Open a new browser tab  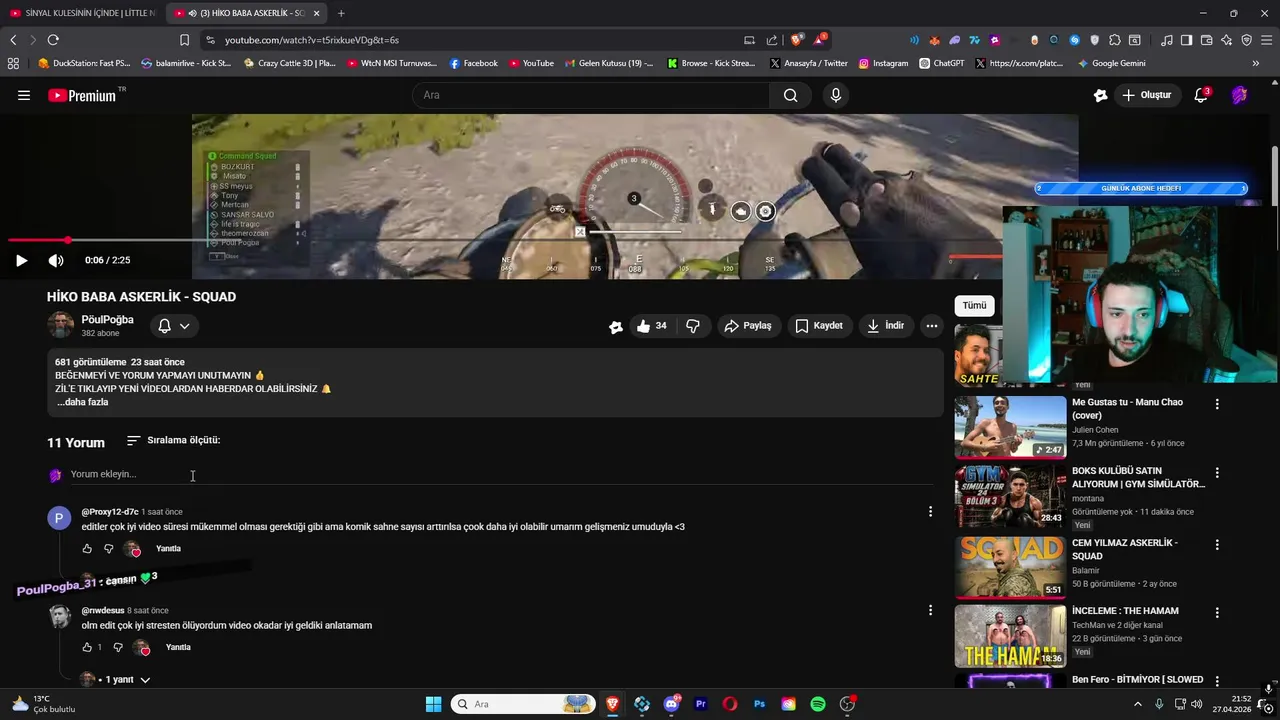pos(341,13)
